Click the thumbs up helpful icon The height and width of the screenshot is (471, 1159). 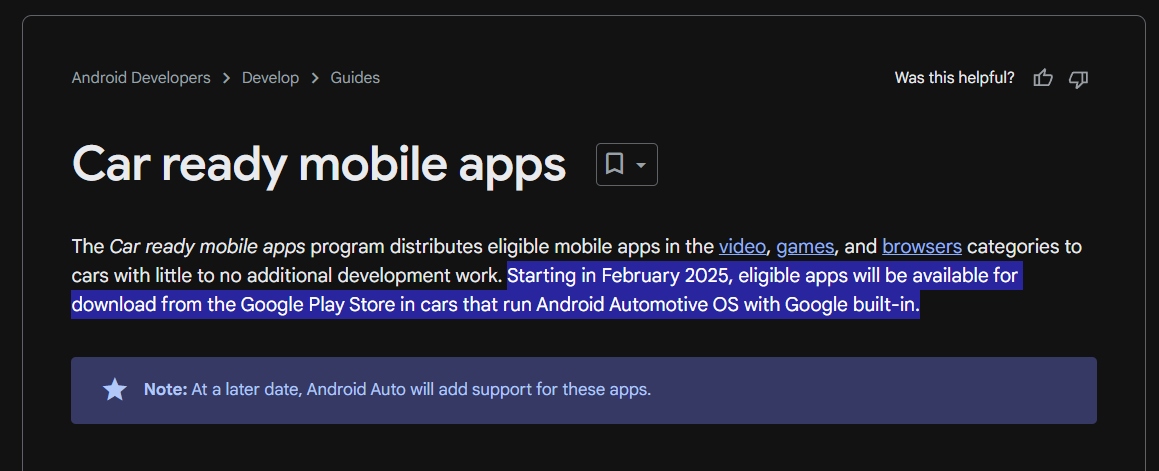click(x=1043, y=78)
